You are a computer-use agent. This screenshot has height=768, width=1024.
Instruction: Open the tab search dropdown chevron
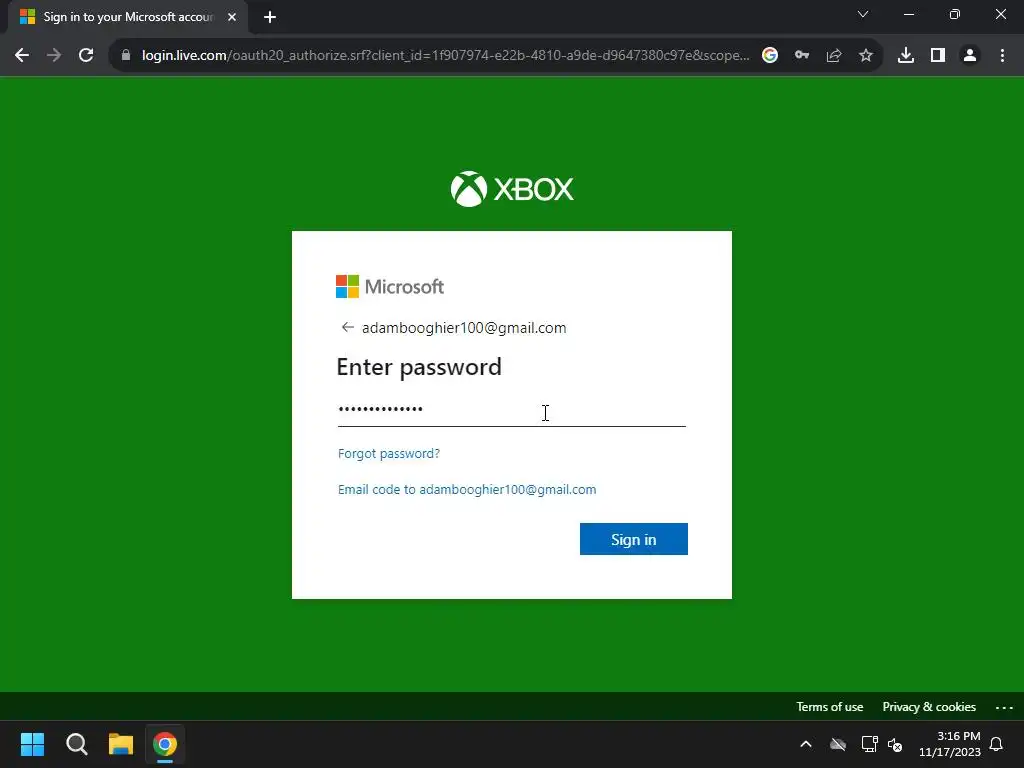[863, 14]
